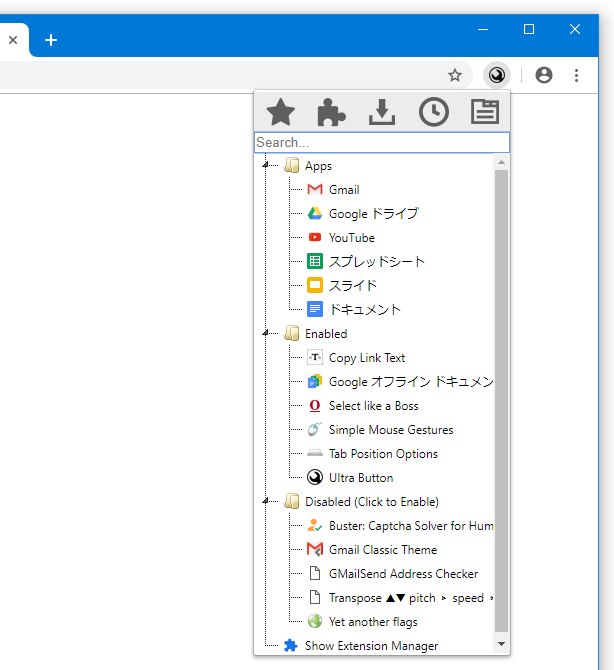Switch to the Extensions puzzle tab
This screenshot has height=670, width=614.
point(331,112)
